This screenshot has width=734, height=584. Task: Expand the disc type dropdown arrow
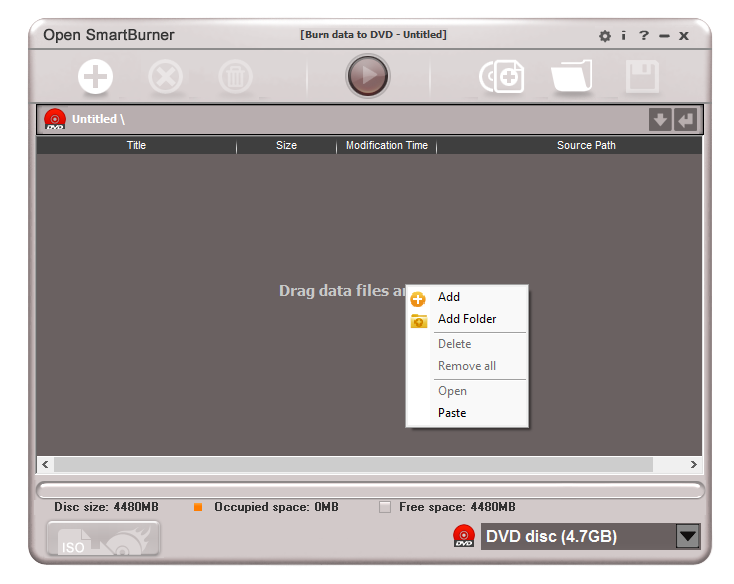tap(688, 536)
